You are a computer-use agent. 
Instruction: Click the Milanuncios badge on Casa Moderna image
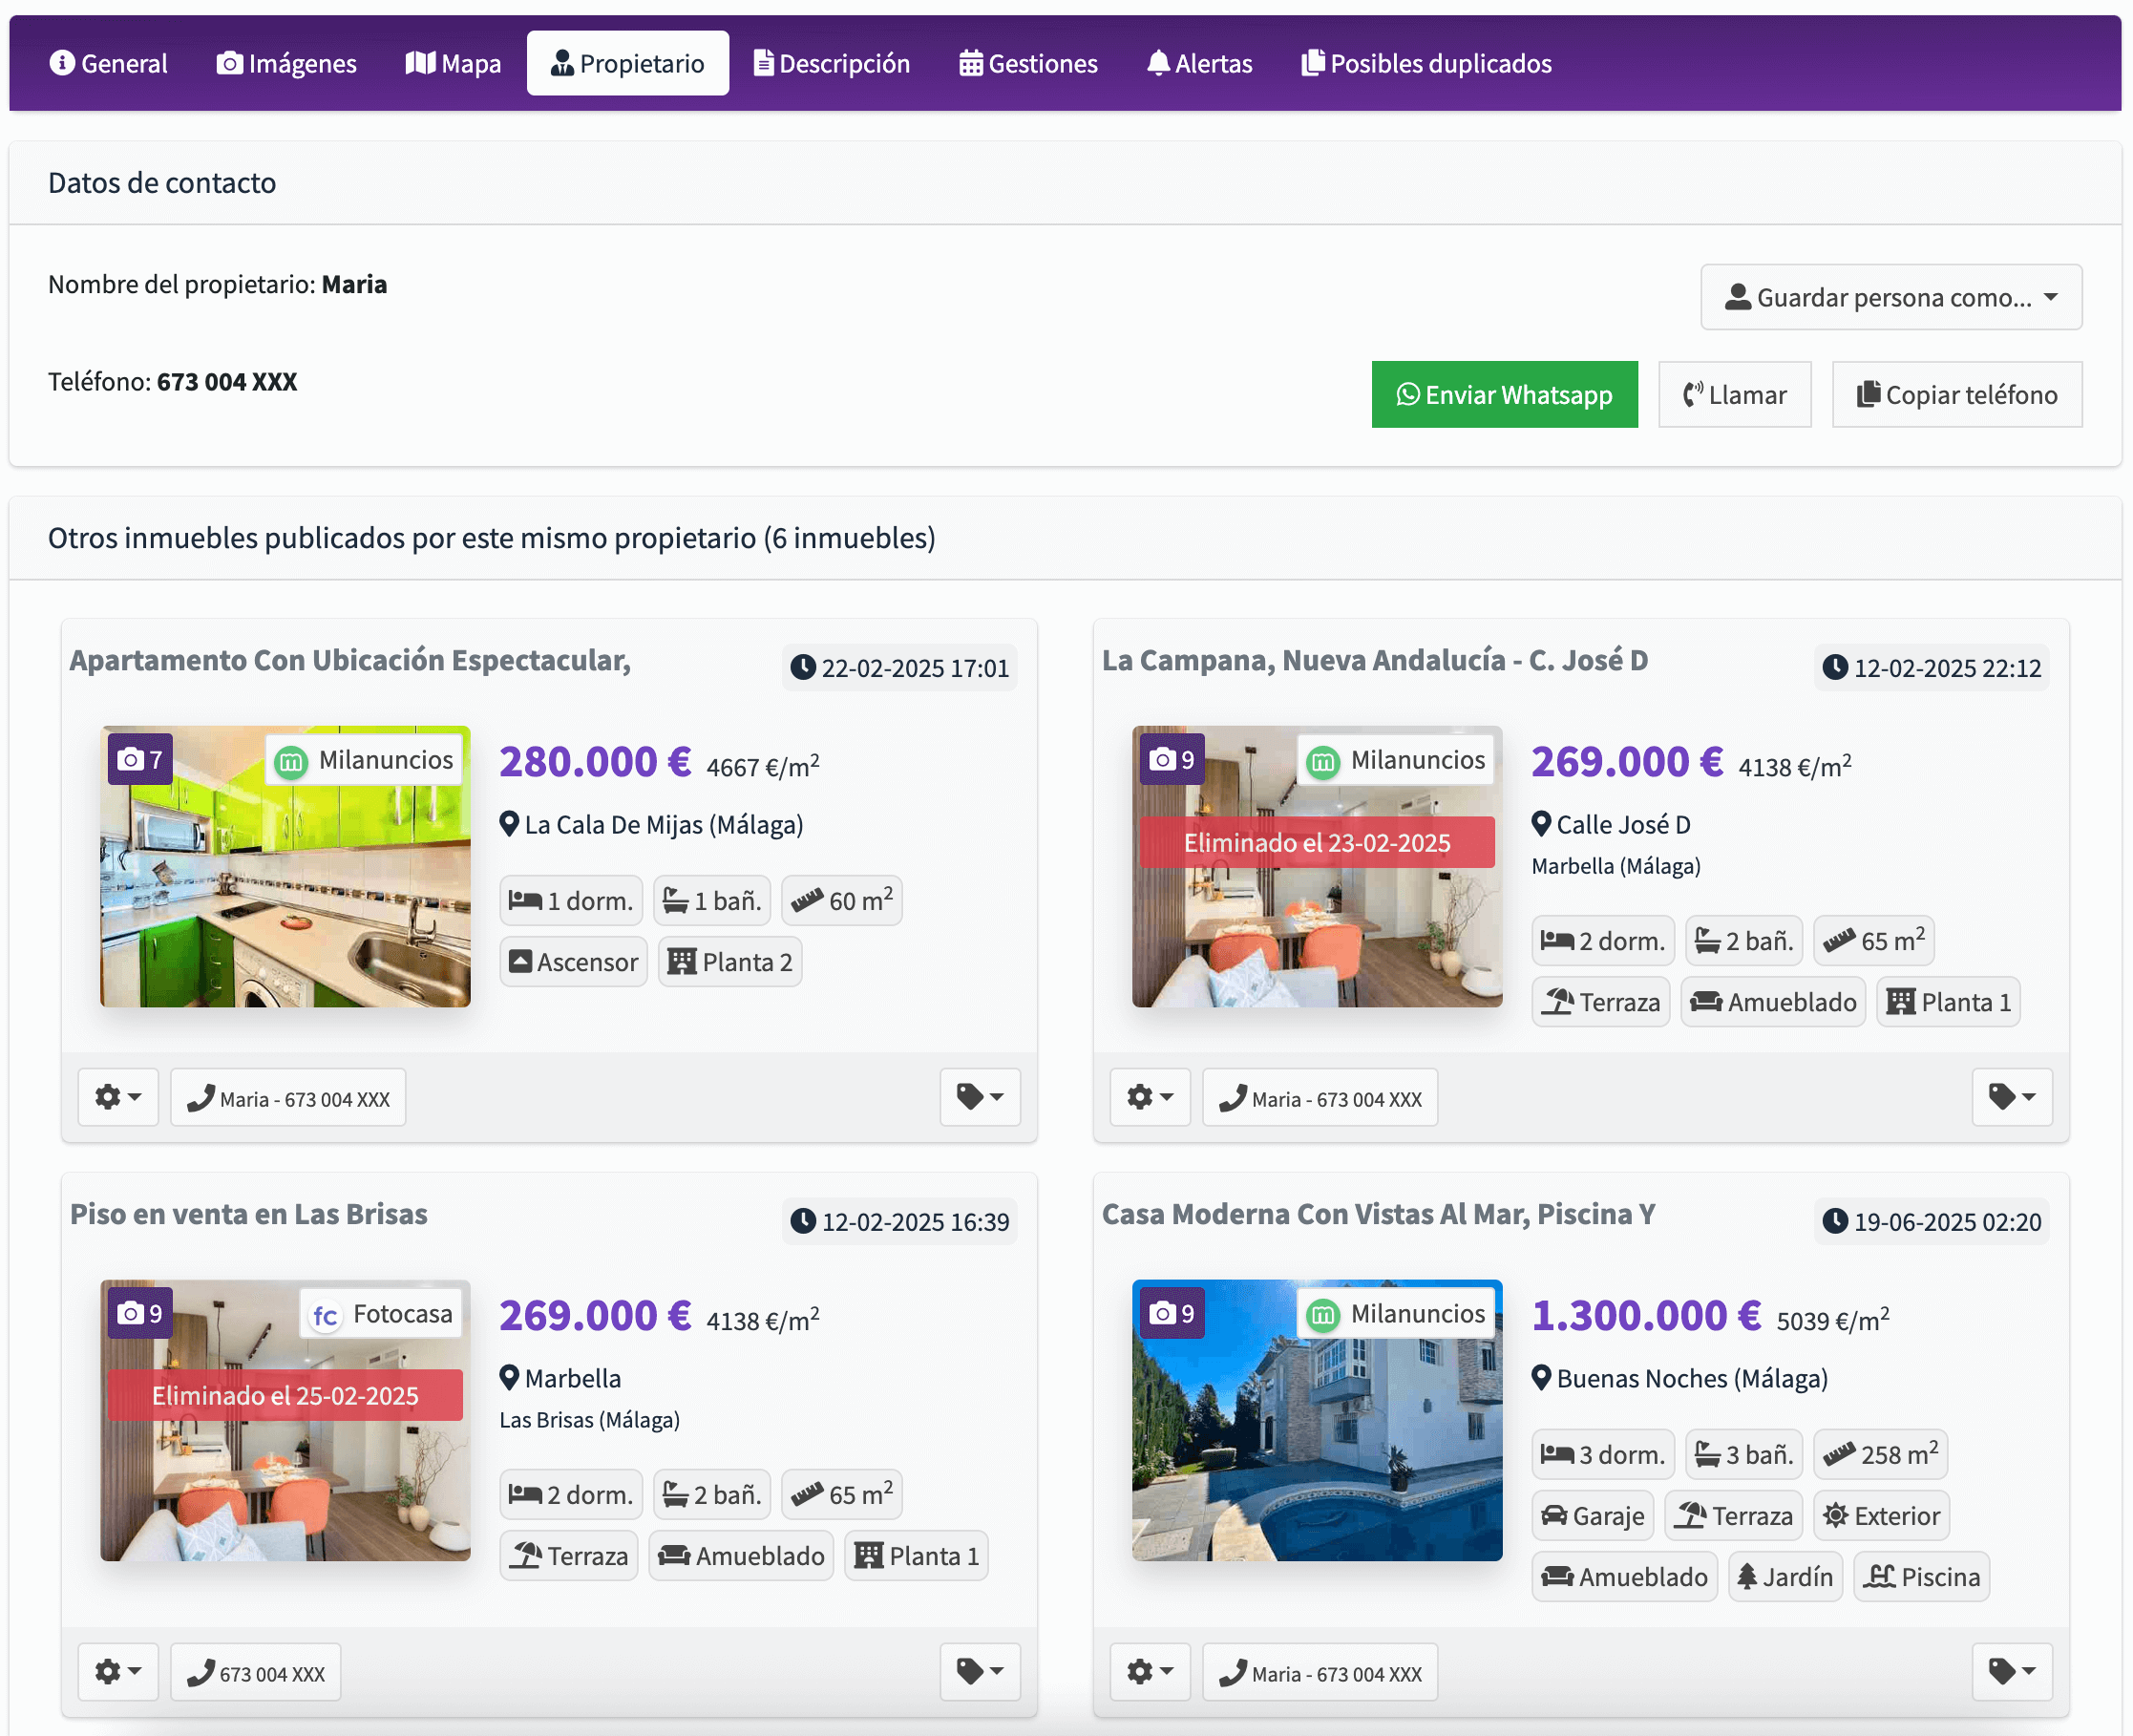click(x=1397, y=1313)
